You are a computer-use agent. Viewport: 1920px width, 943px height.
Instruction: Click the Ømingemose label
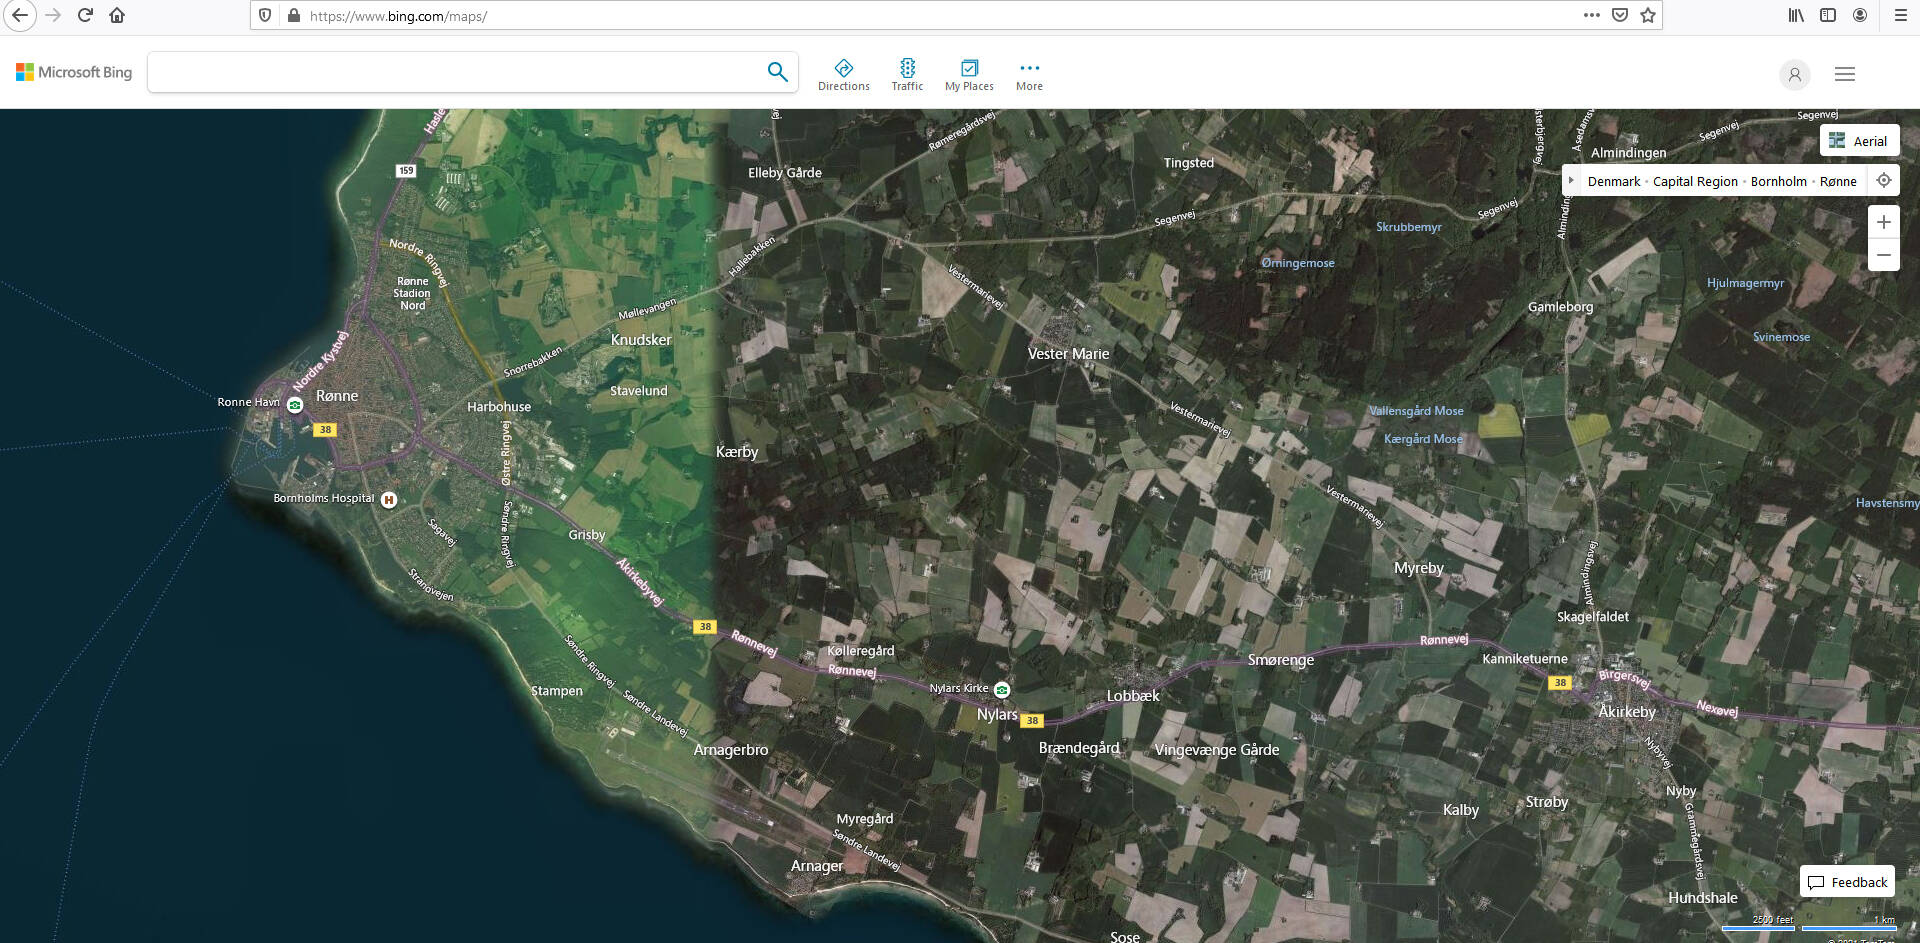click(x=1298, y=263)
